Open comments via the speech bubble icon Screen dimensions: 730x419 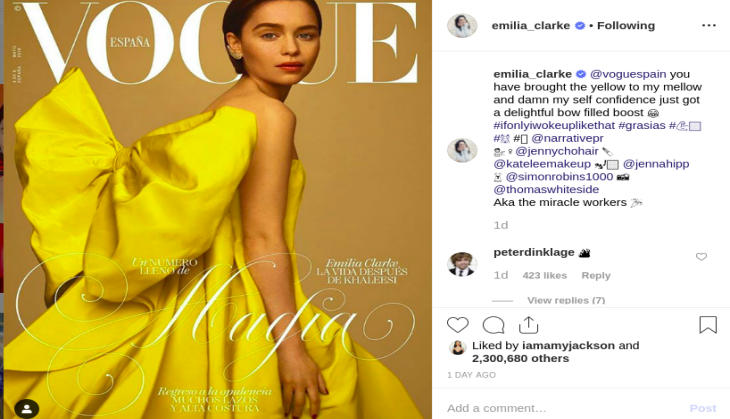coord(493,325)
